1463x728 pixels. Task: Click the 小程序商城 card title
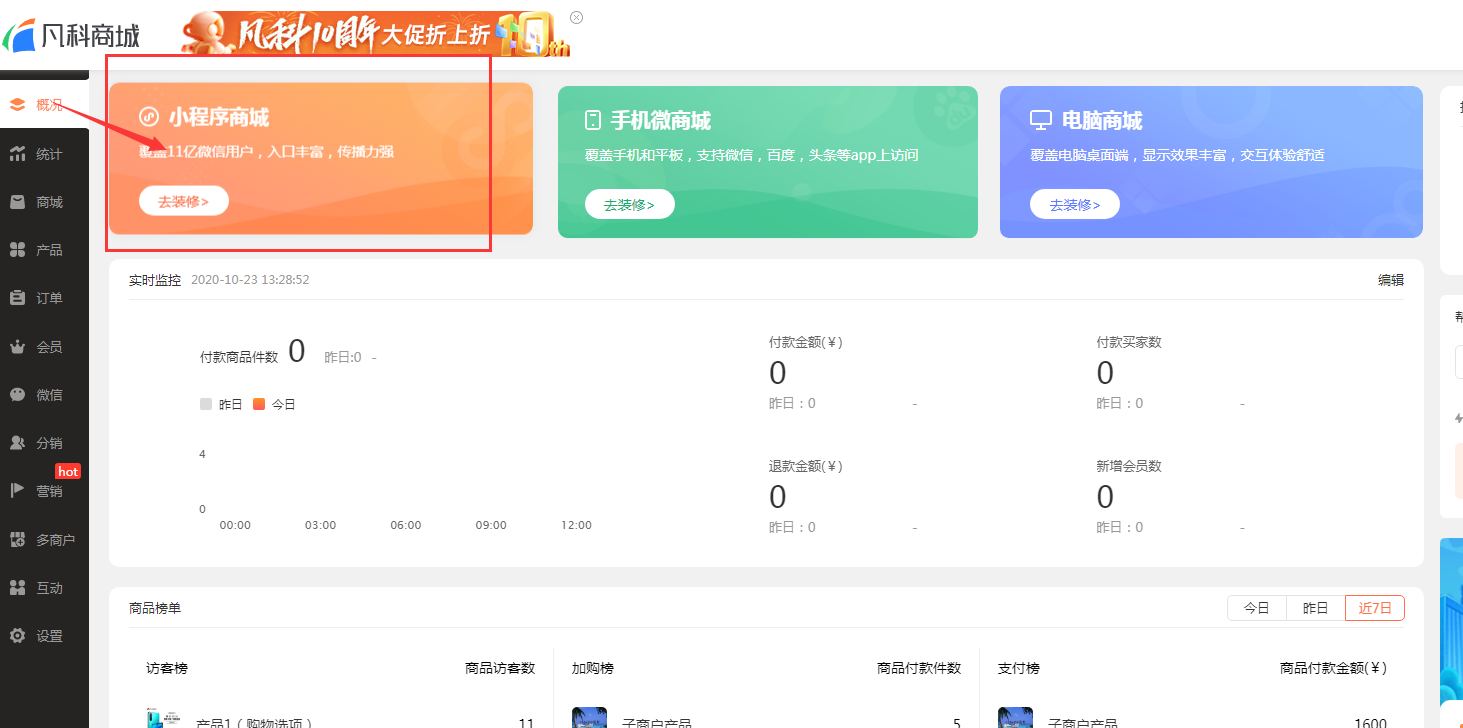pyautogui.click(x=219, y=117)
